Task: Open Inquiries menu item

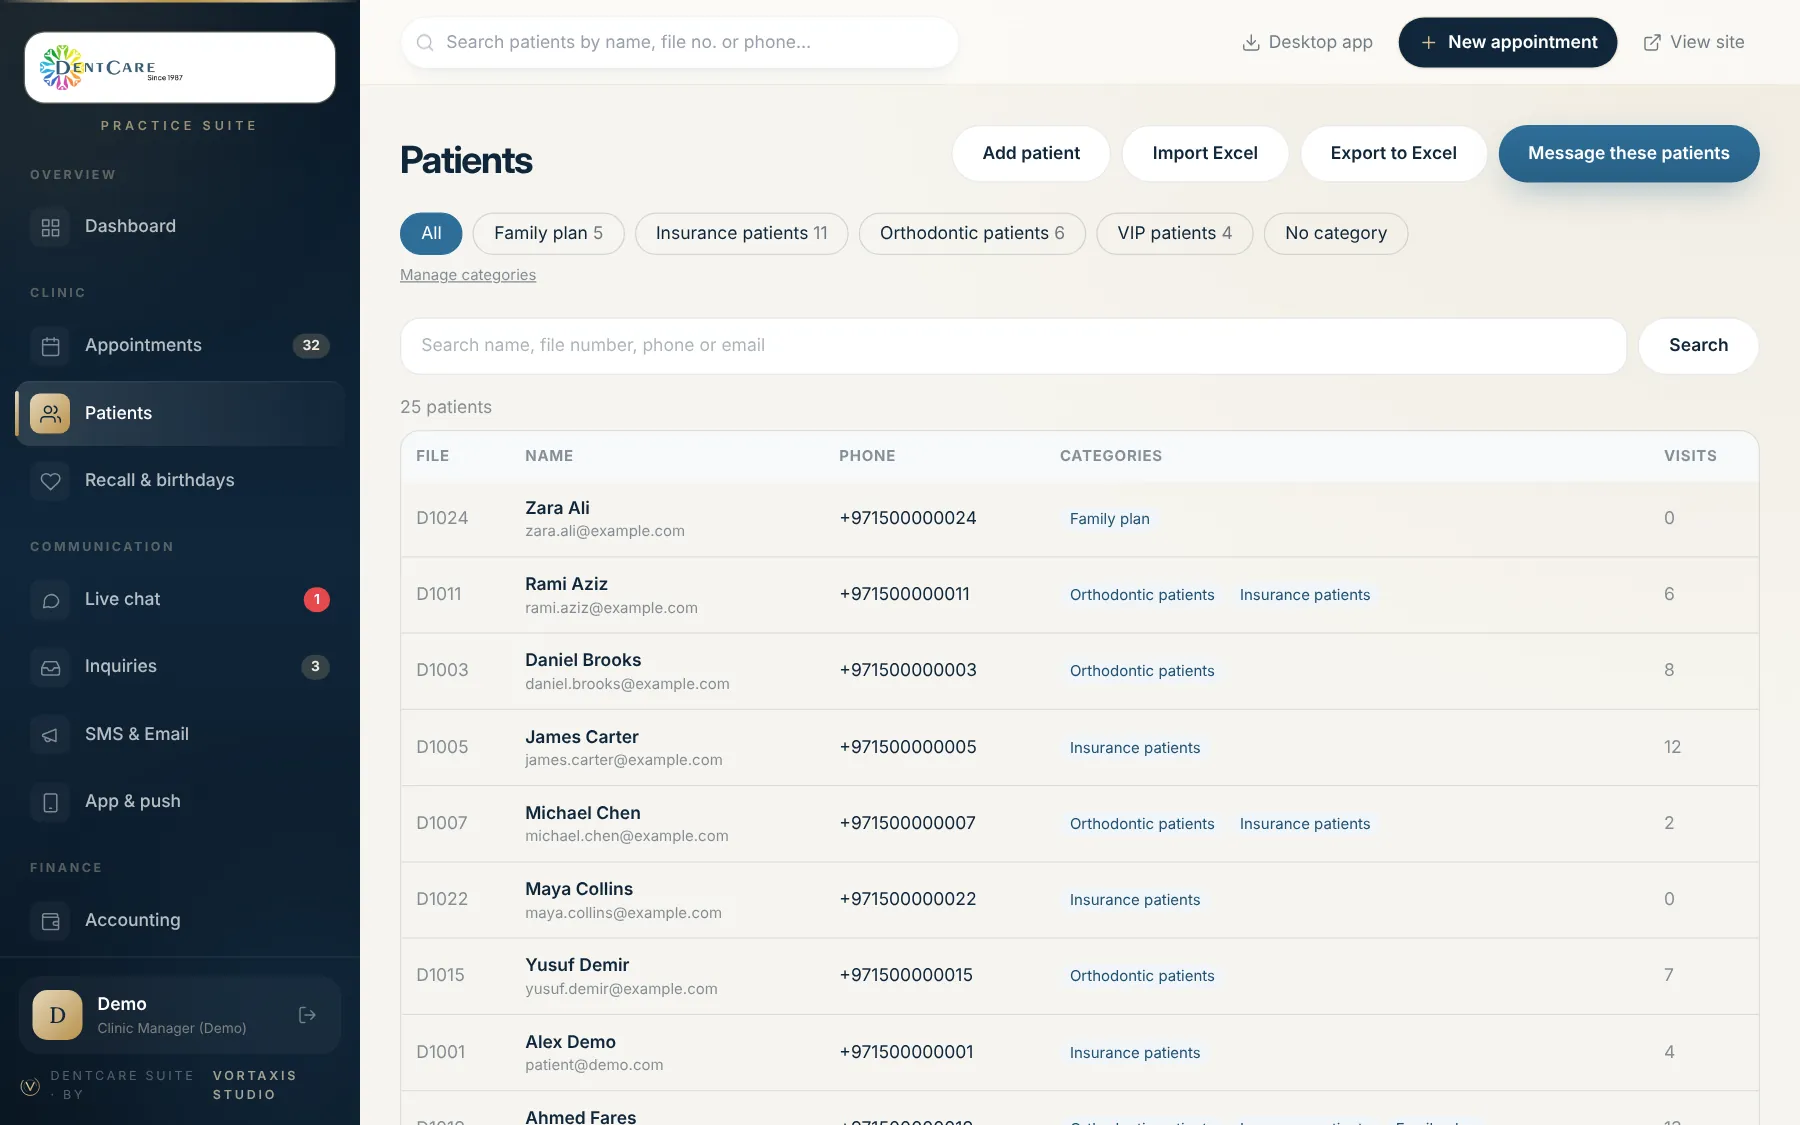Action: tap(180, 667)
